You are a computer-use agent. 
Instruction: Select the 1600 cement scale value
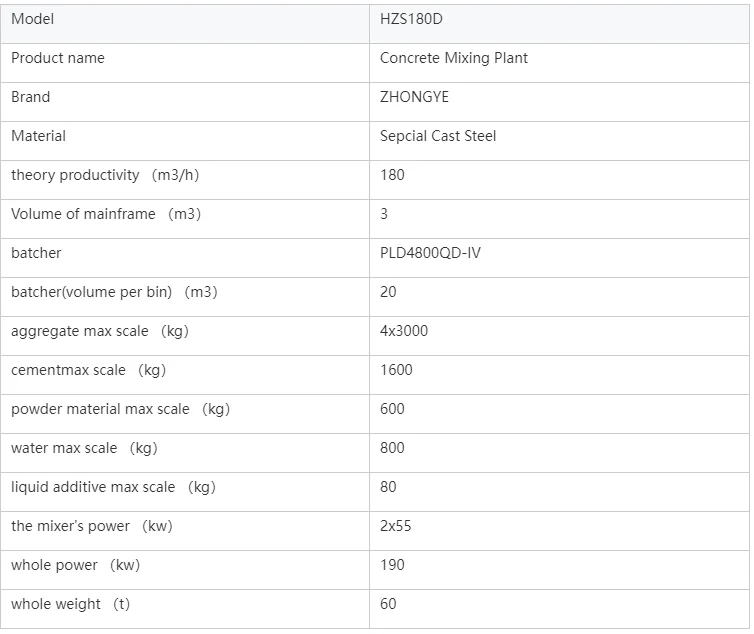point(396,370)
